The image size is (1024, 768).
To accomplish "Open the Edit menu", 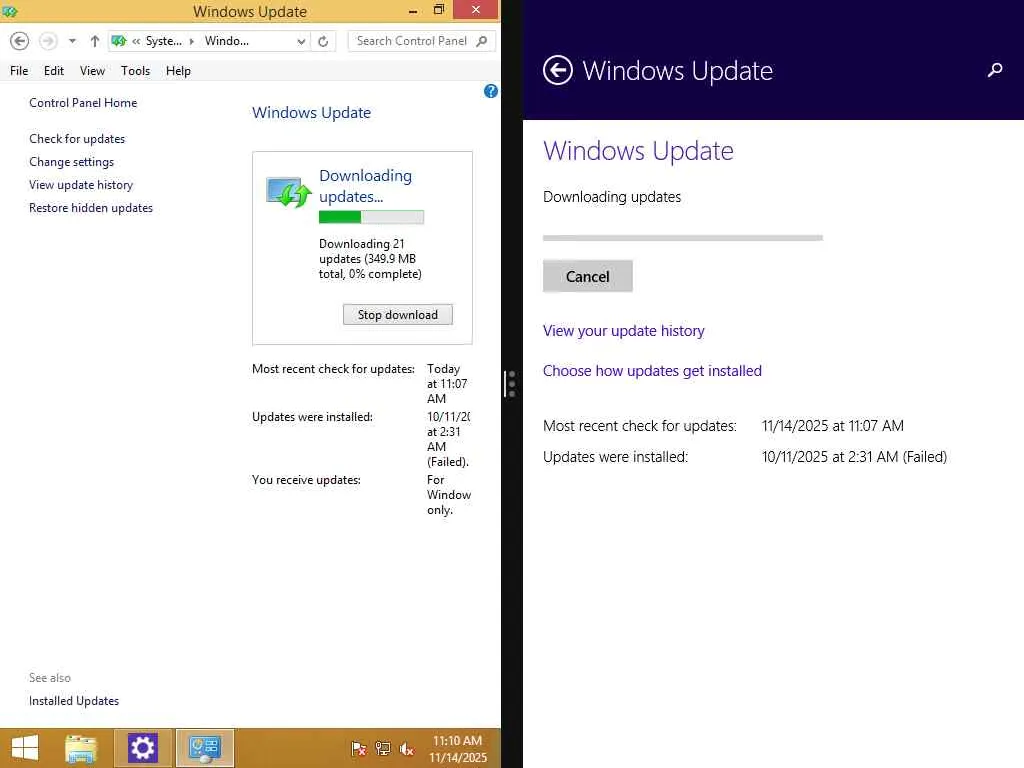I will [54, 71].
